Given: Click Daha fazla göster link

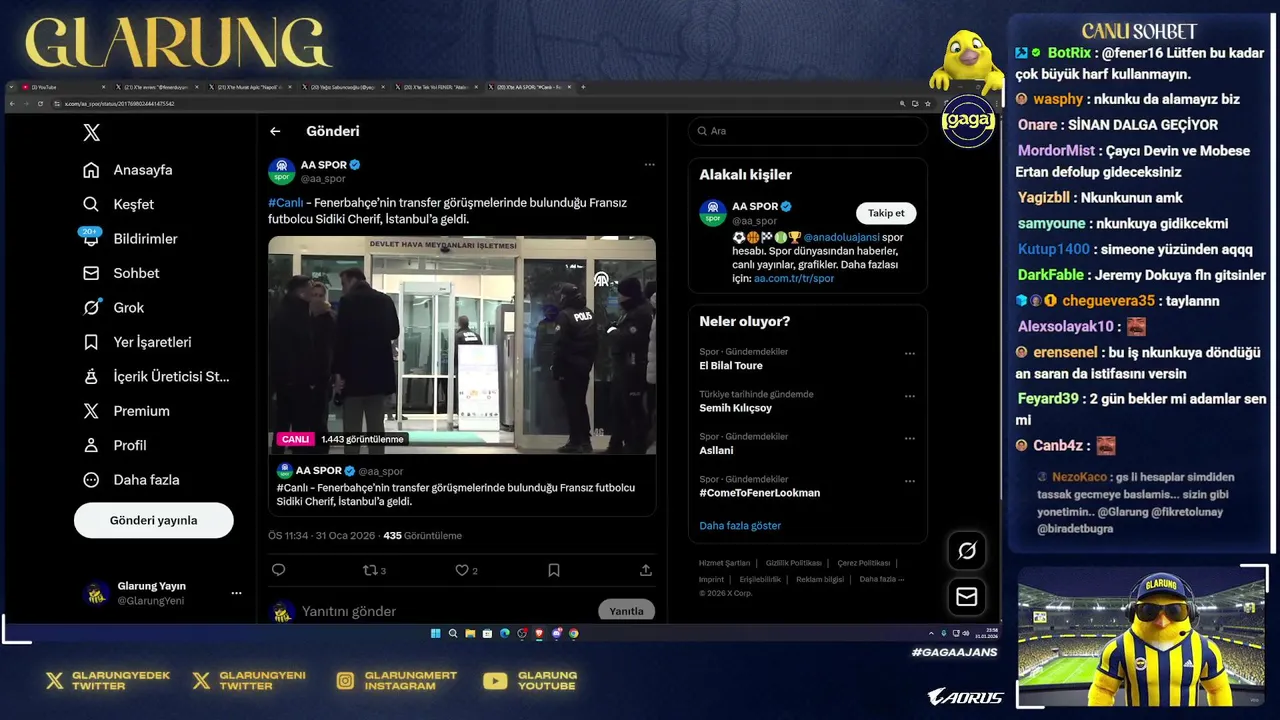Looking at the screenshot, I should (740, 526).
